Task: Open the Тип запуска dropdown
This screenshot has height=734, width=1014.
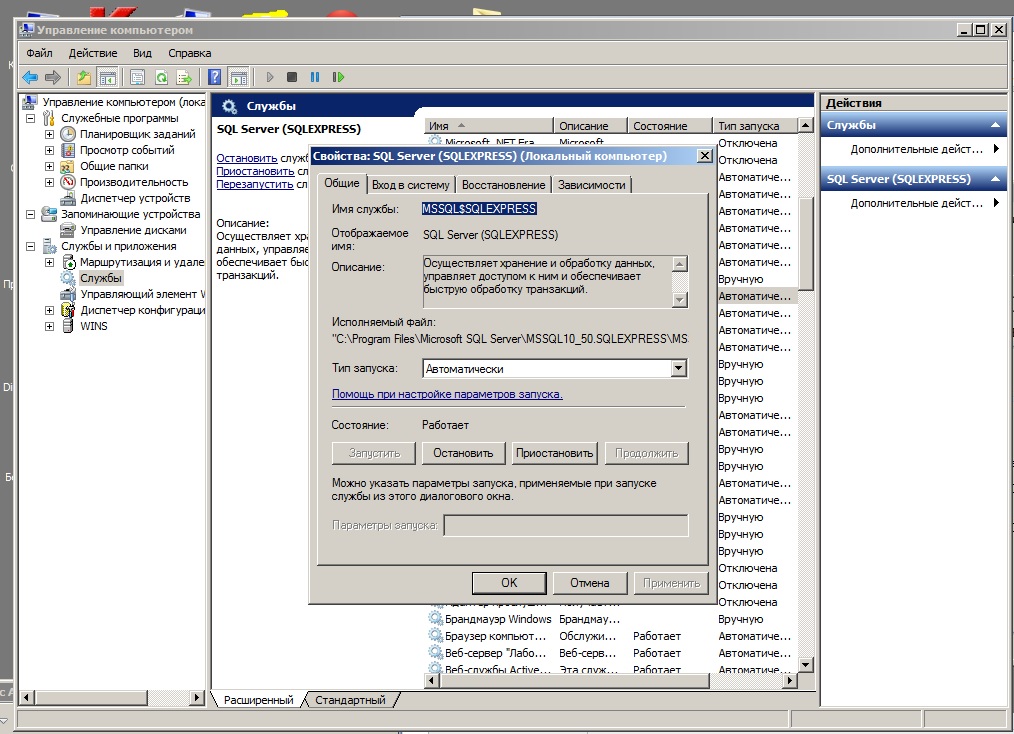Action: click(x=678, y=369)
